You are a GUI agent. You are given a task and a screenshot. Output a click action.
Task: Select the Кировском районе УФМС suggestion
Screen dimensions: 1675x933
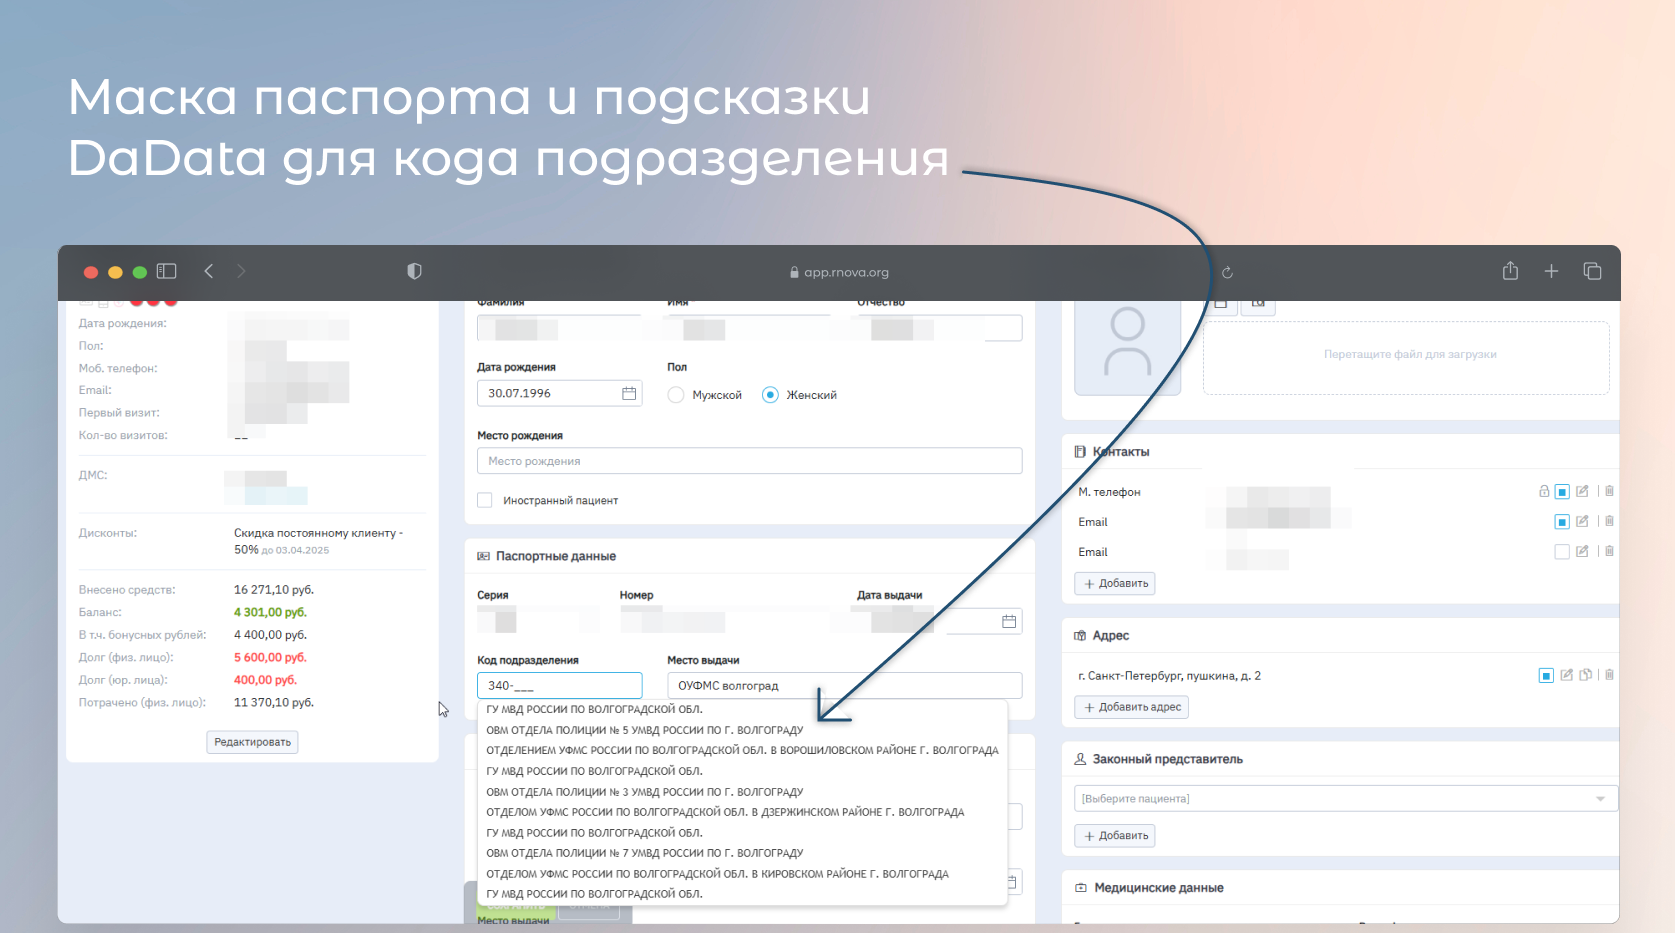coord(717,874)
